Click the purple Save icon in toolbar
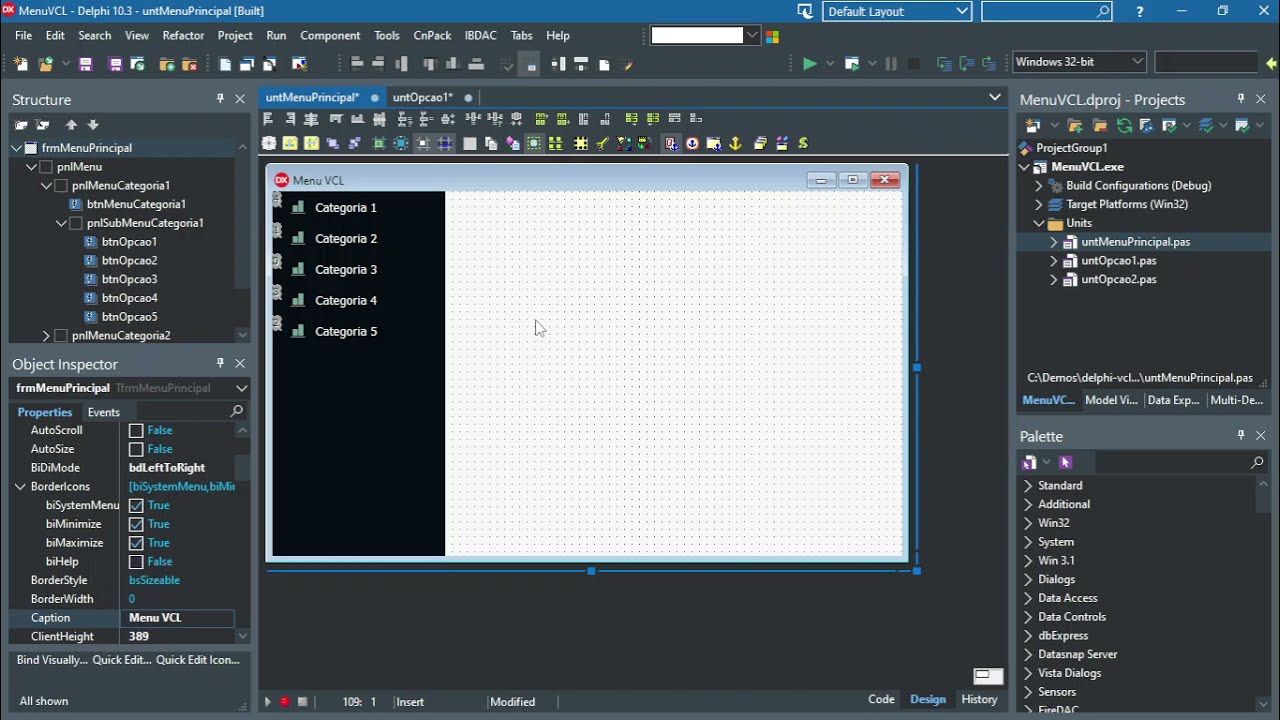This screenshot has height=720, width=1280. point(86,64)
